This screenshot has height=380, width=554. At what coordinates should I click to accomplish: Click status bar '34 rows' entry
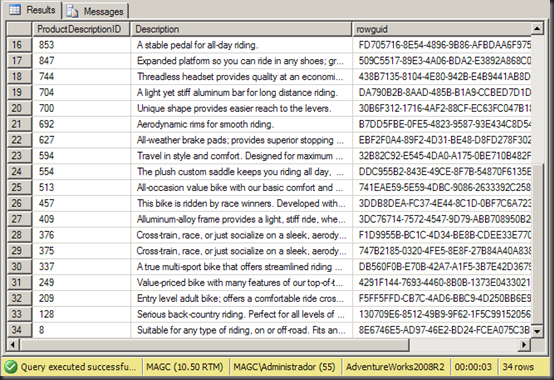pos(518,367)
